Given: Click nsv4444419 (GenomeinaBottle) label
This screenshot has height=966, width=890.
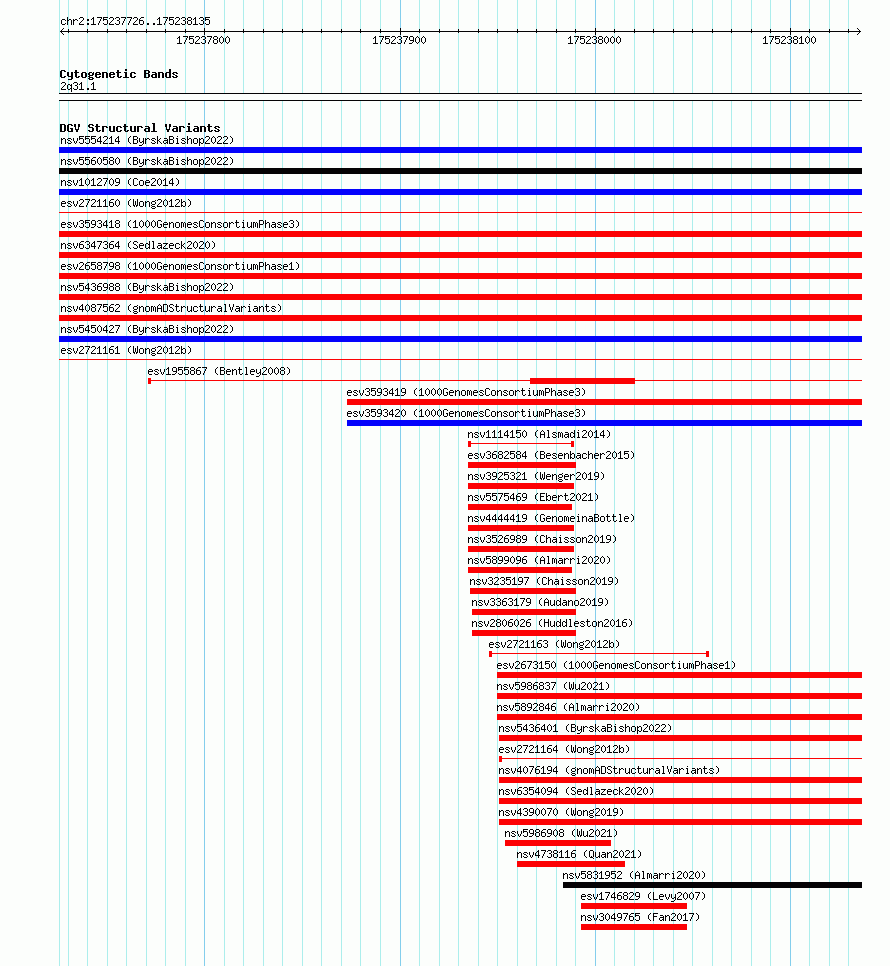Looking at the screenshot, I should (x=551, y=518).
